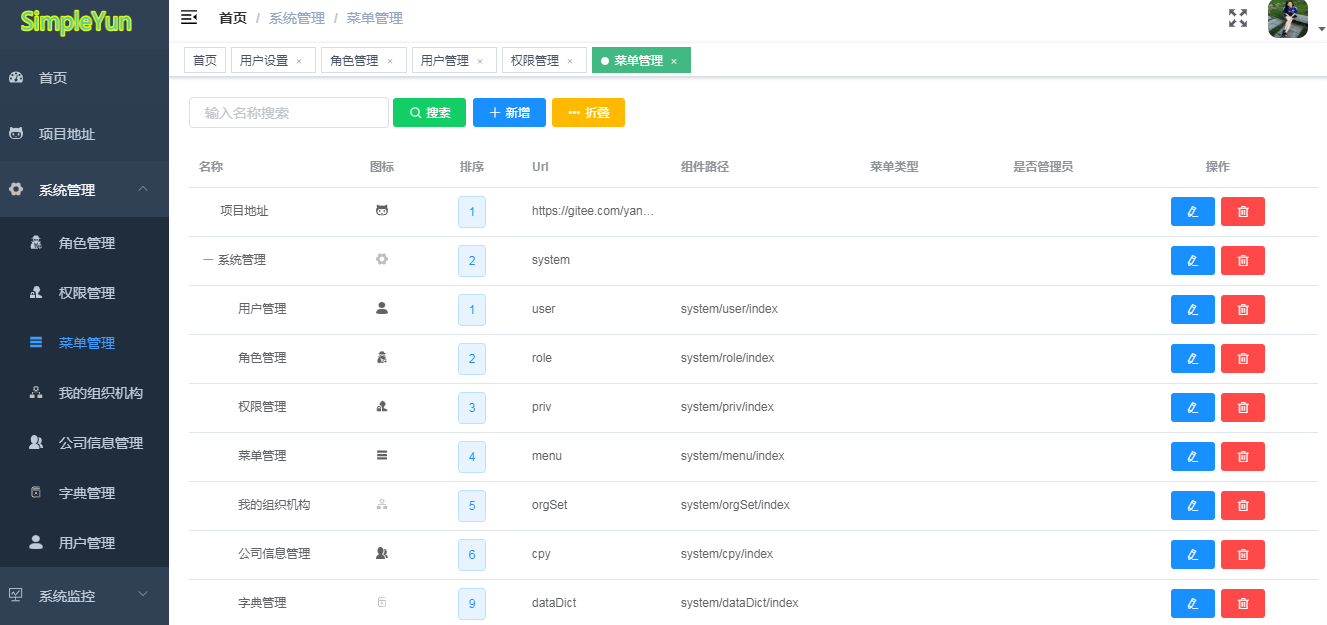Switch to the 首页 tab
The height and width of the screenshot is (625, 1327).
pos(205,61)
